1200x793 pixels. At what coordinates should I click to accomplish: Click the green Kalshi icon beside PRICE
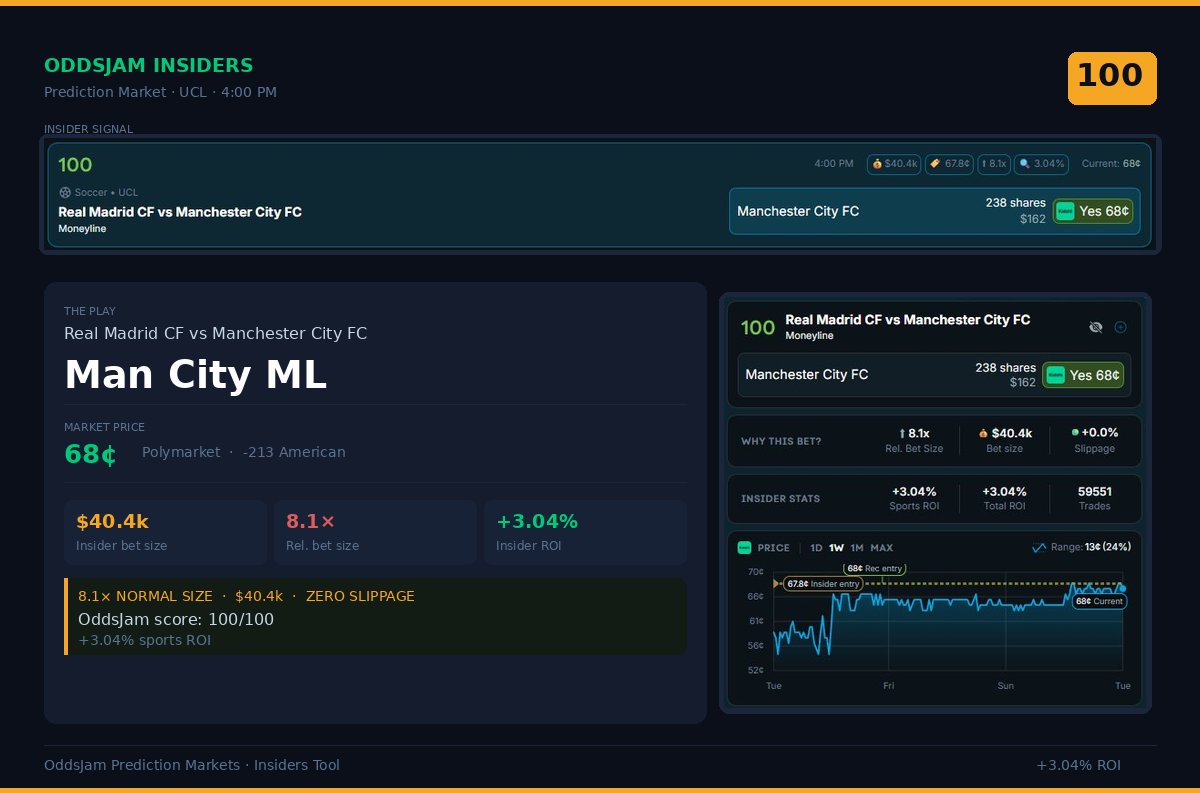click(744, 548)
